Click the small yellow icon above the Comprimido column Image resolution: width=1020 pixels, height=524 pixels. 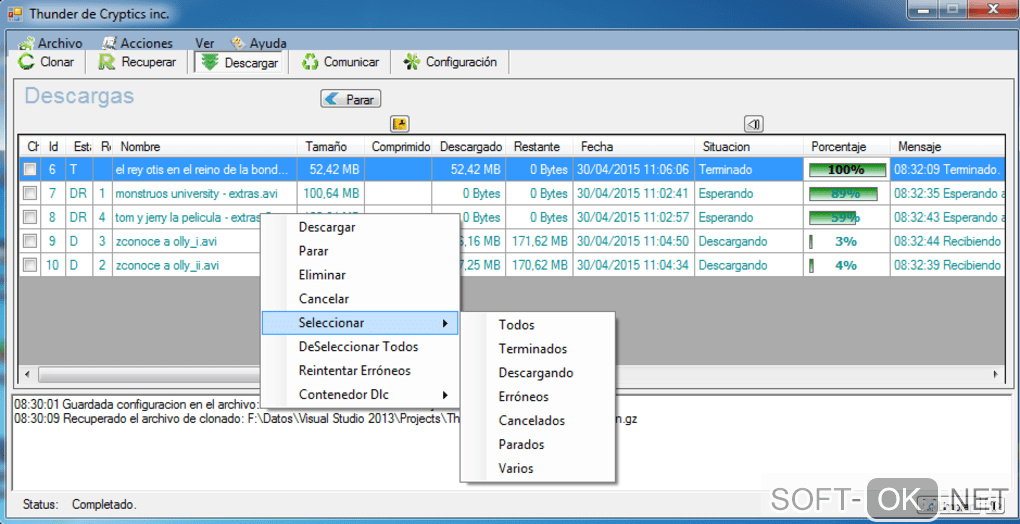tap(399, 124)
